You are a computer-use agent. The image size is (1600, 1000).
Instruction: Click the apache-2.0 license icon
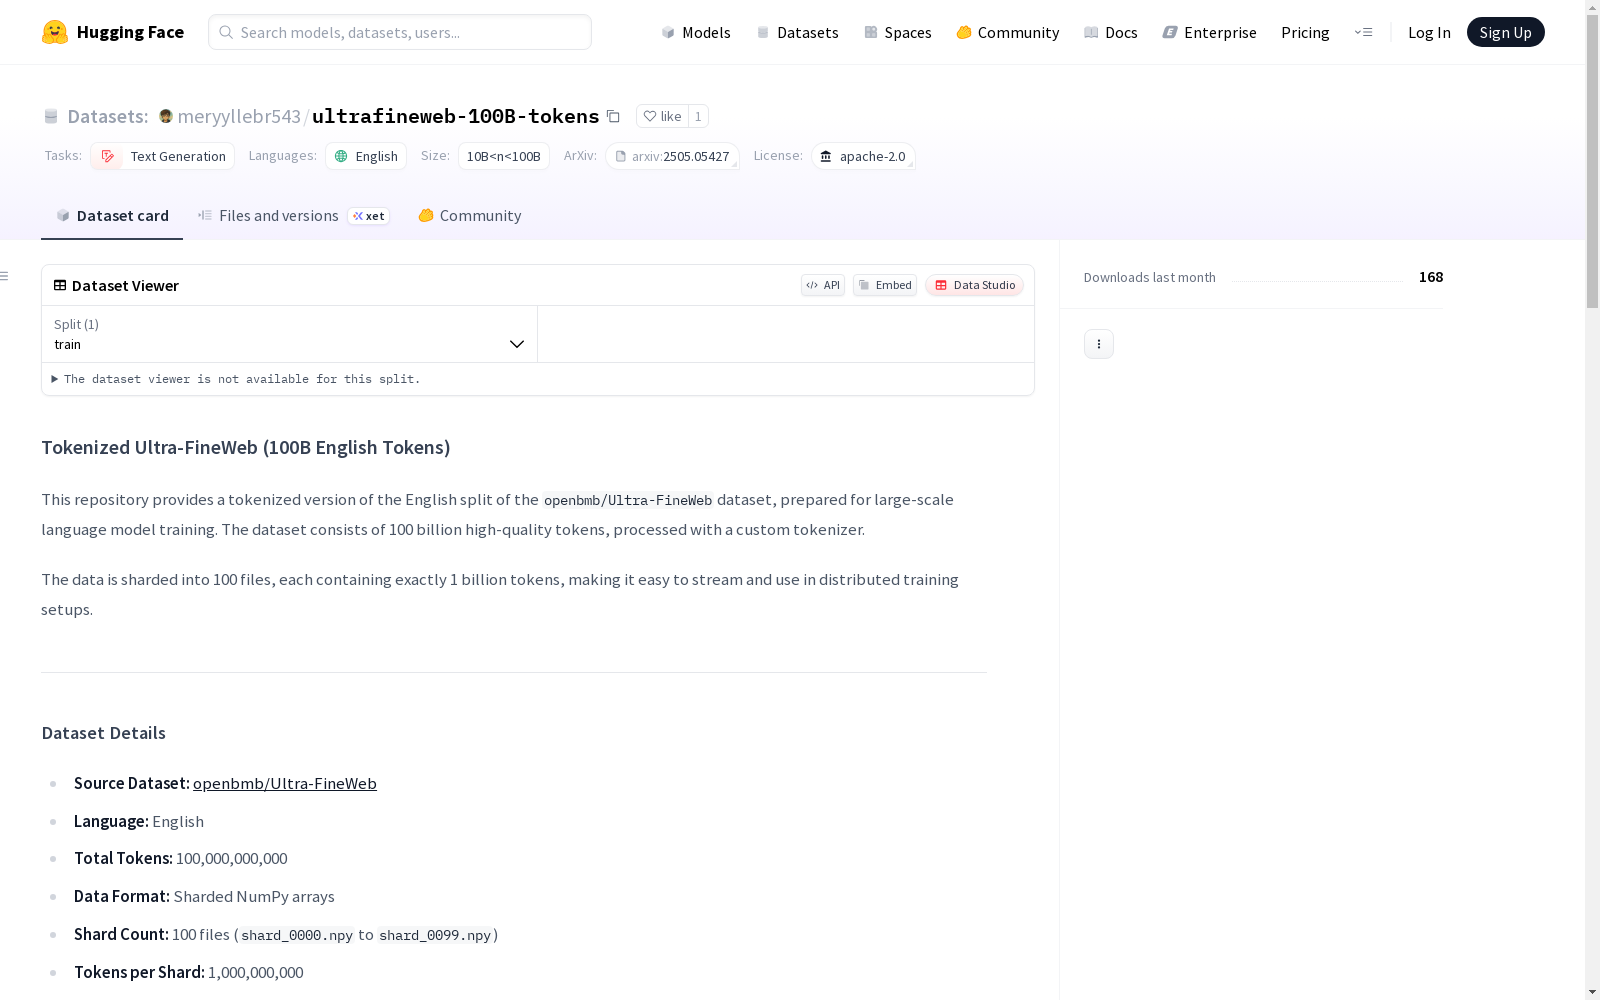(826, 156)
